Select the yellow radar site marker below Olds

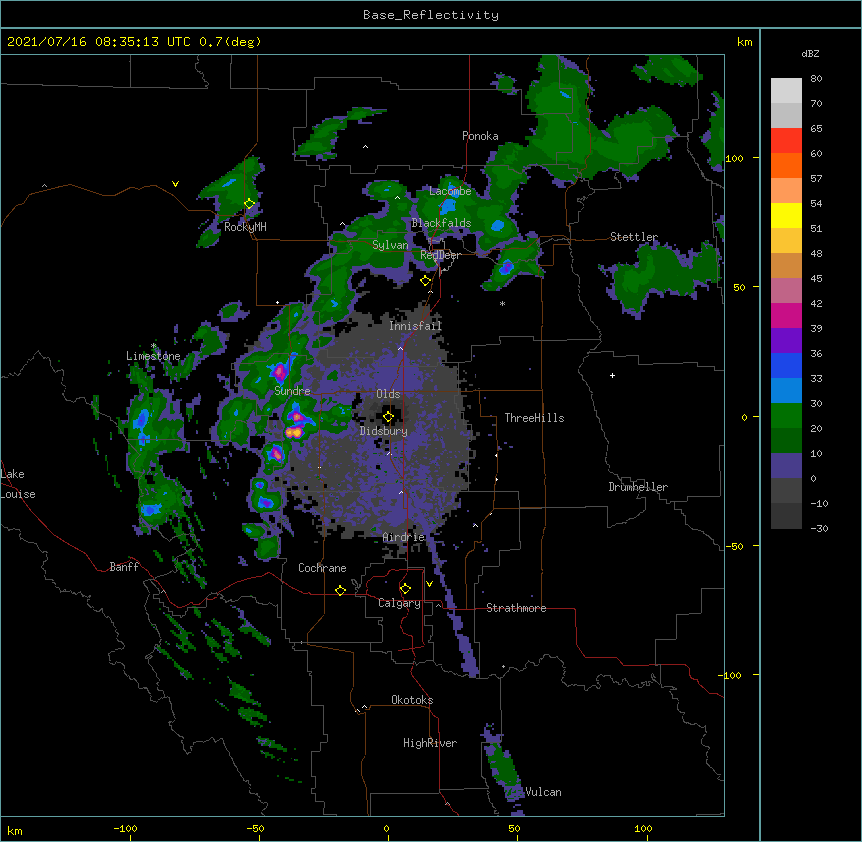coord(388,417)
